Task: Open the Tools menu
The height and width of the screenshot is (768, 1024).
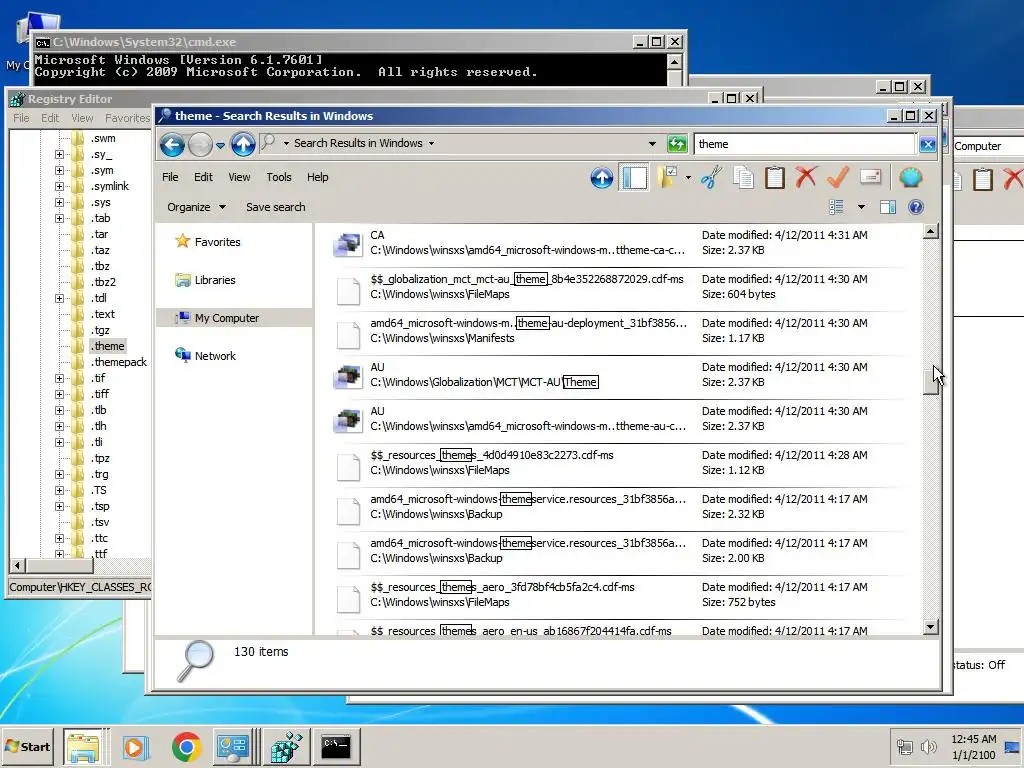Action: click(279, 177)
